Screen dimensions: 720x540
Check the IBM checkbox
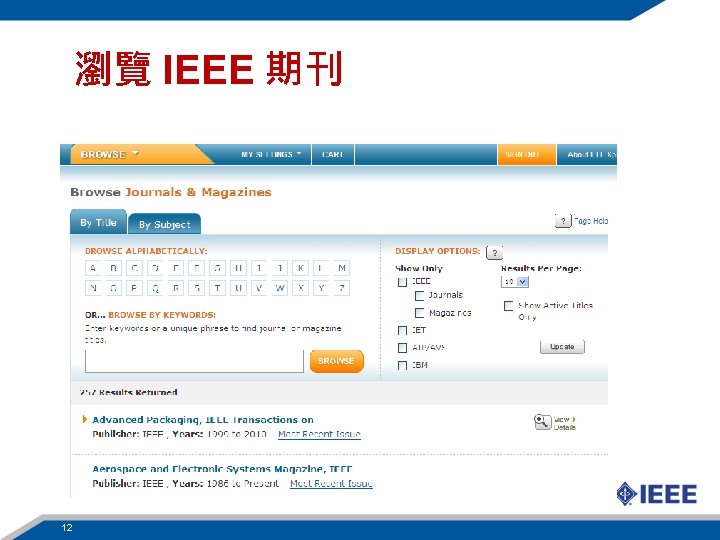(402, 366)
